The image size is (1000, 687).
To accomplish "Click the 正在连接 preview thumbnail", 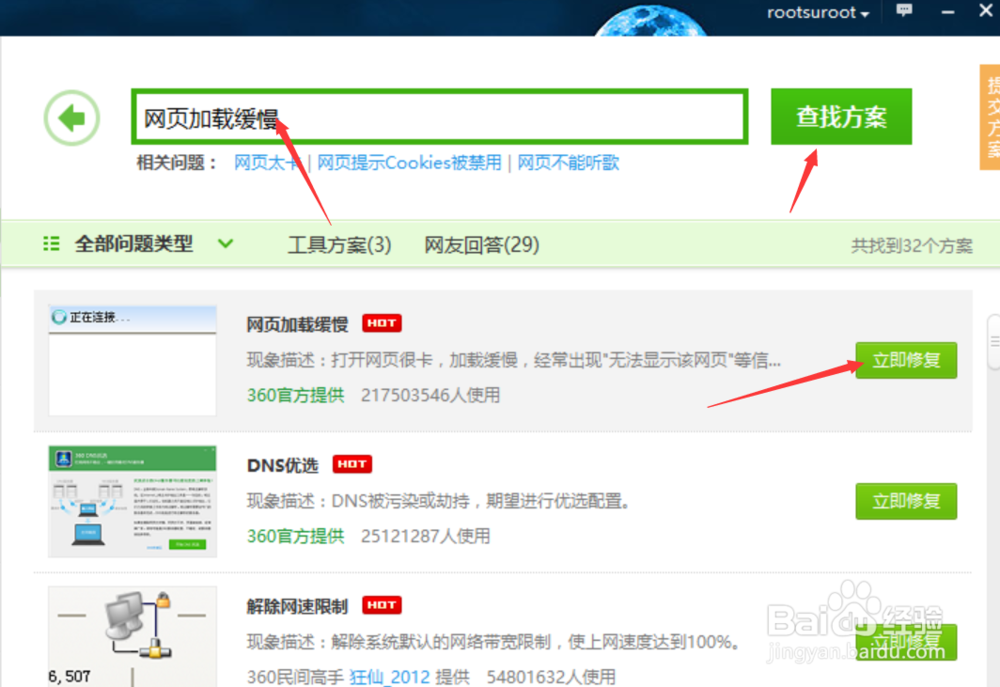I will [131, 360].
